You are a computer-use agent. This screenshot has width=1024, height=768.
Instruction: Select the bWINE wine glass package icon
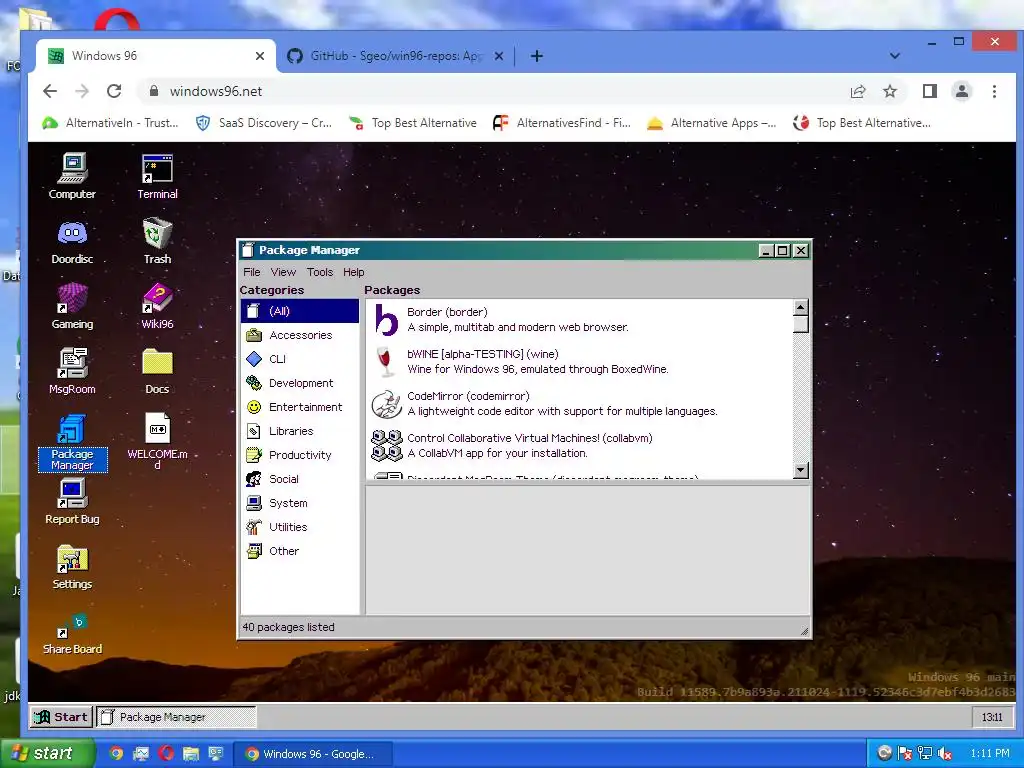pos(385,361)
